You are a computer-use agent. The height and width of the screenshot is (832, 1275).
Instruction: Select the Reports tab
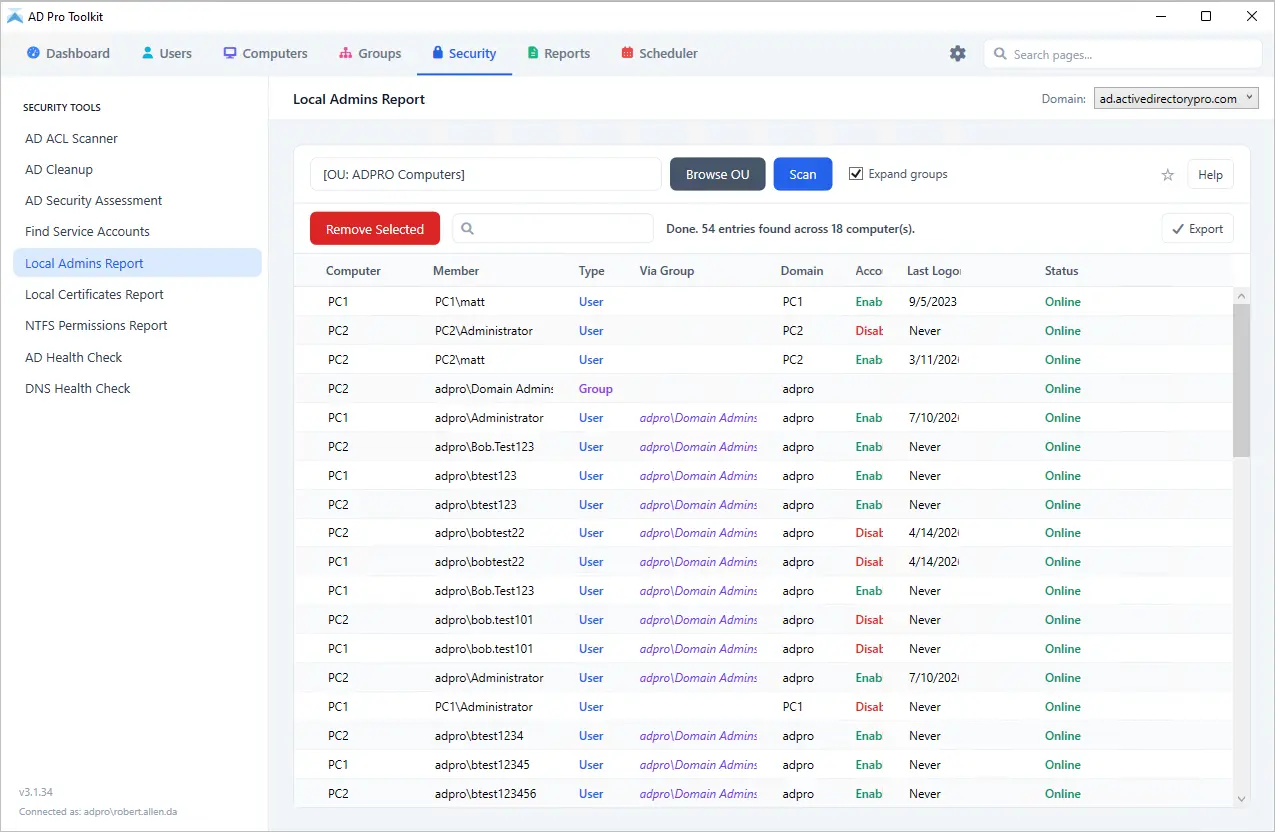point(558,53)
